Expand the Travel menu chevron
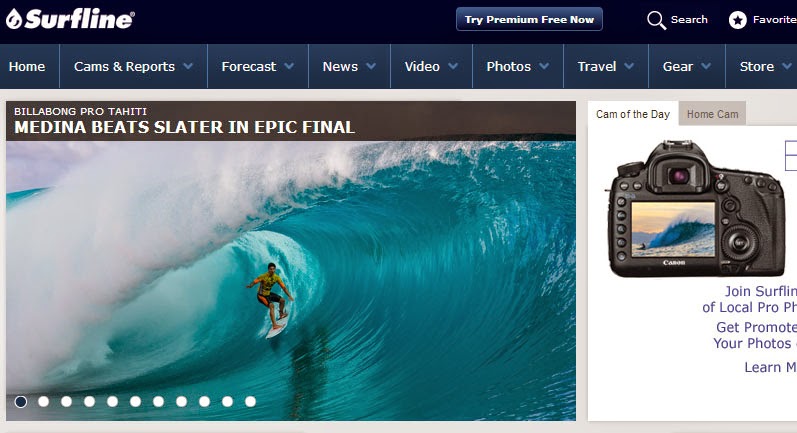 [629, 66]
